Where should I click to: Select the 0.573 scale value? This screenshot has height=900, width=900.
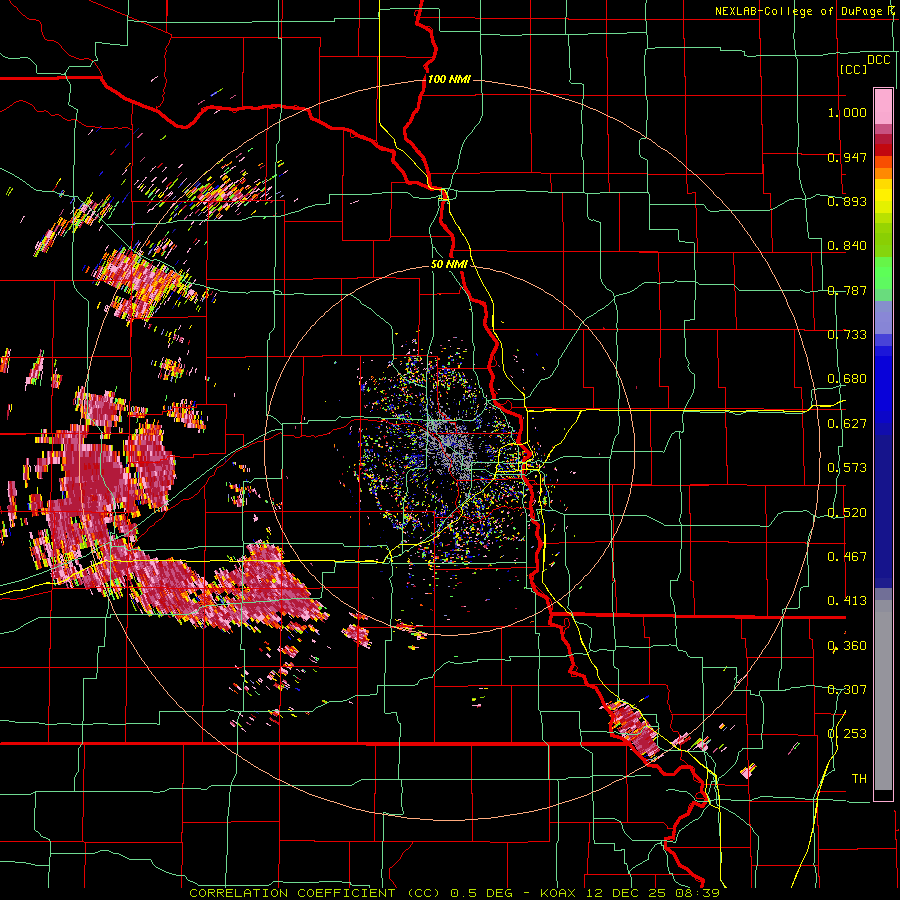pyautogui.click(x=847, y=467)
